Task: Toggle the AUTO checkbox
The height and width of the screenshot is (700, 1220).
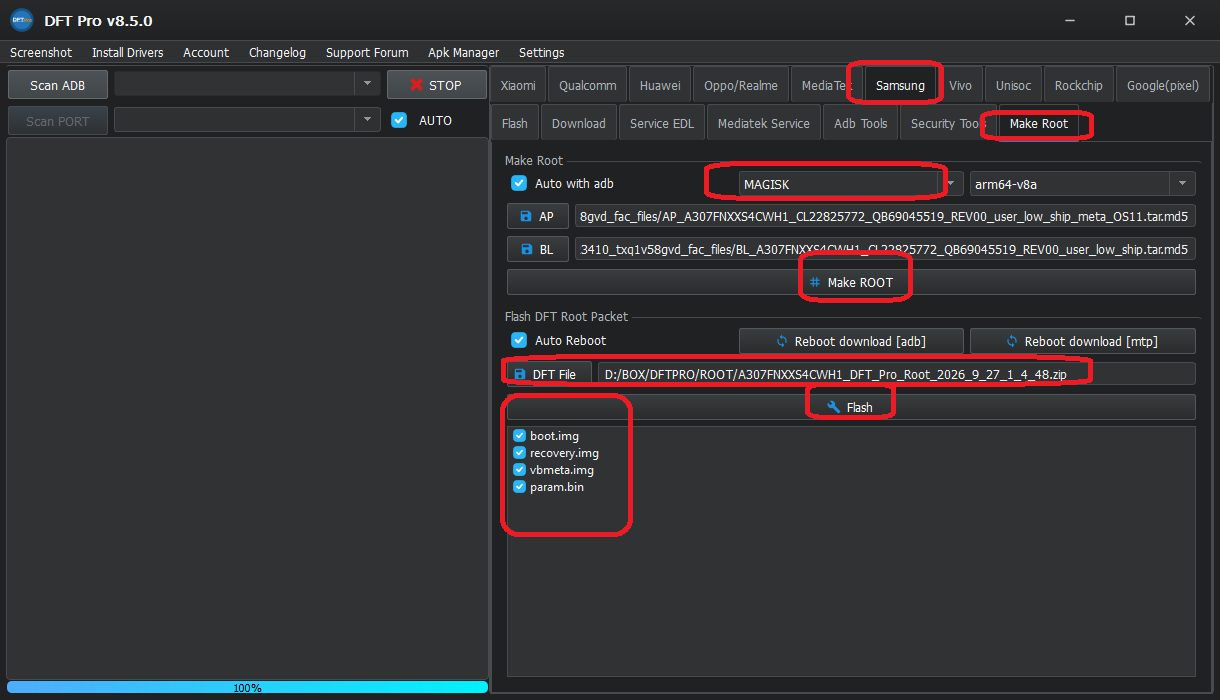Action: click(399, 120)
